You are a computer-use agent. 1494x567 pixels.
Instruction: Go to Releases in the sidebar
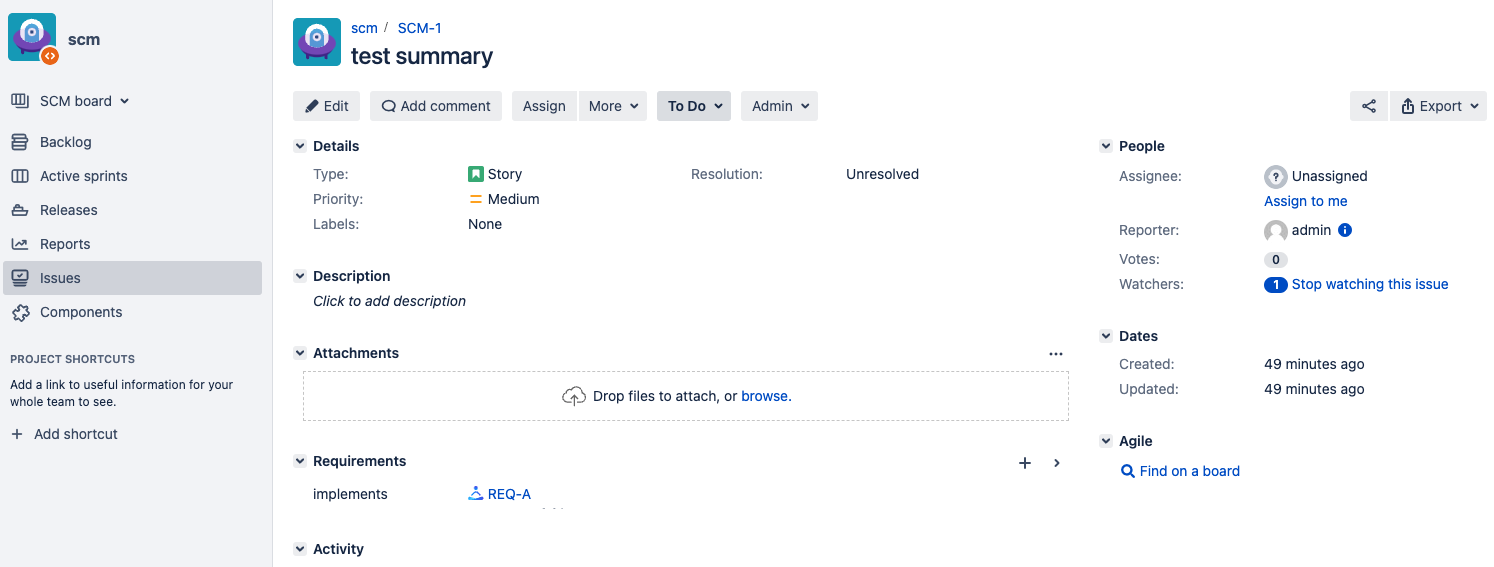(x=68, y=210)
